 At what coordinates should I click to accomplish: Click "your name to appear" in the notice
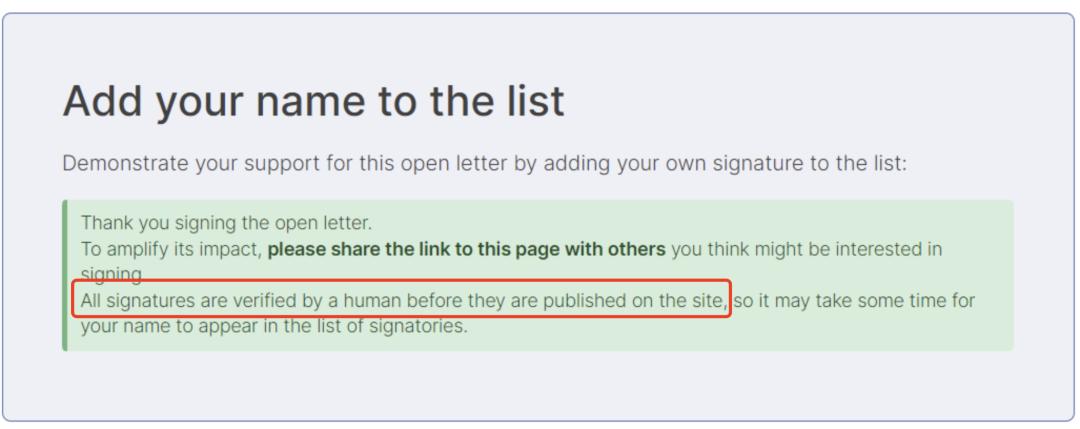pos(164,326)
